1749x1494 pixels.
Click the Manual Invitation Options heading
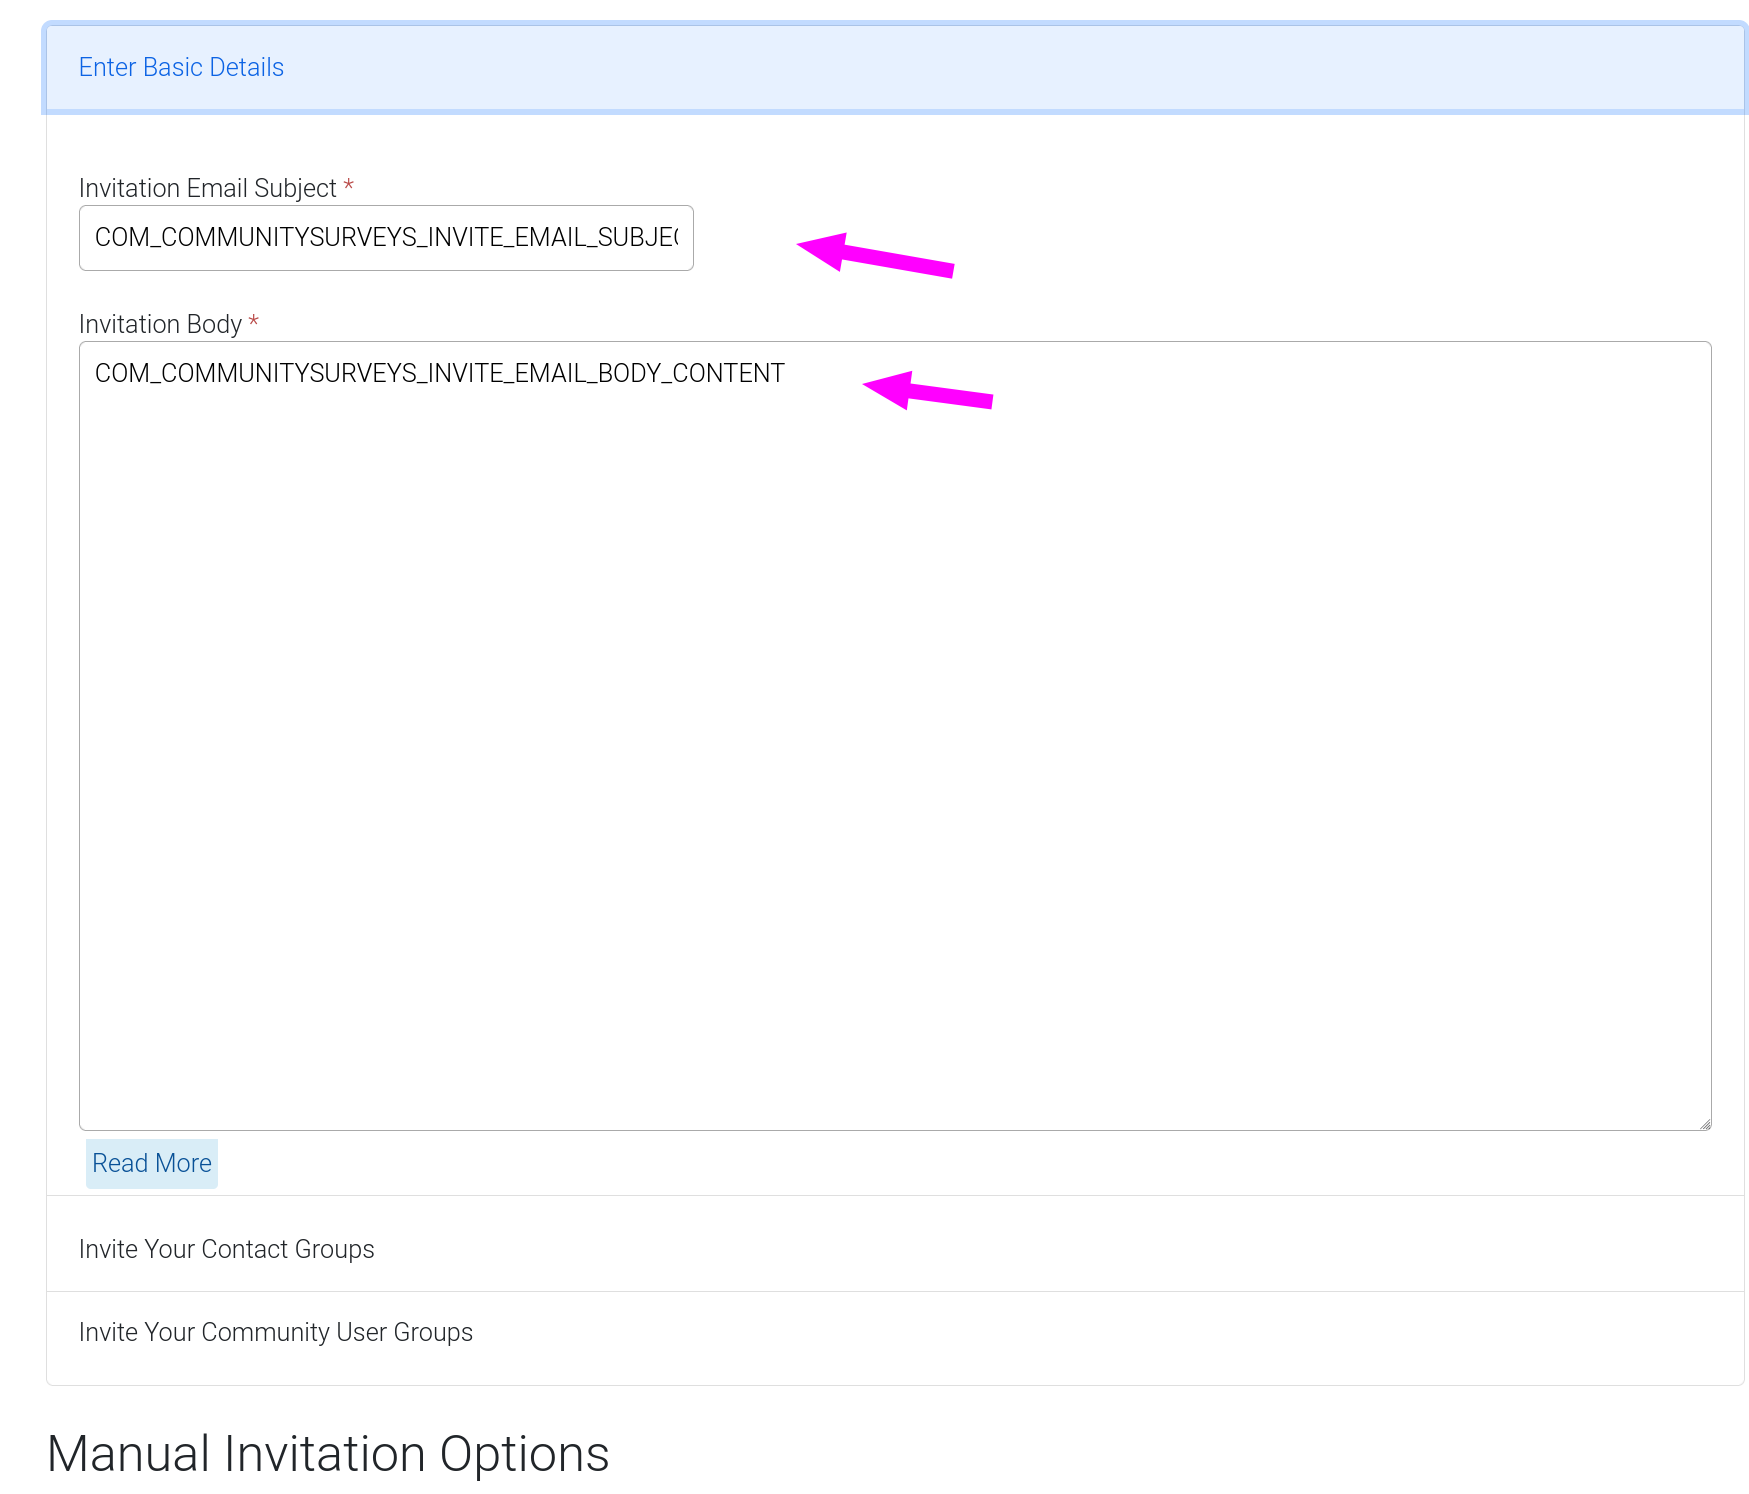coord(328,1453)
